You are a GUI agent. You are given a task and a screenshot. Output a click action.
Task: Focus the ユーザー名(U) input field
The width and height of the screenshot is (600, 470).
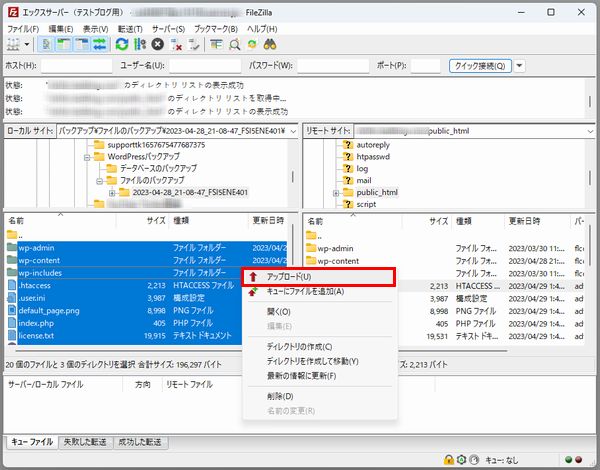pyautogui.click(x=205, y=66)
